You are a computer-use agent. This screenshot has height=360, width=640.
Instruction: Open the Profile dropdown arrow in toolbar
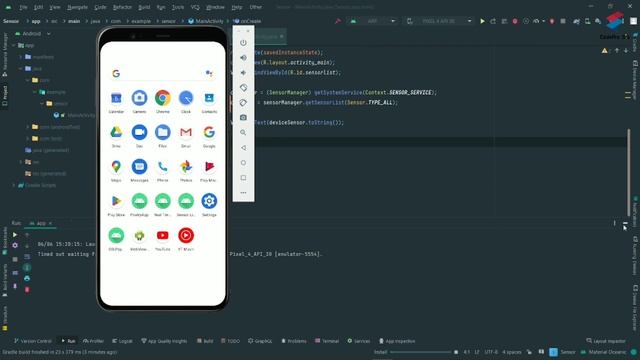pos(543,21)
